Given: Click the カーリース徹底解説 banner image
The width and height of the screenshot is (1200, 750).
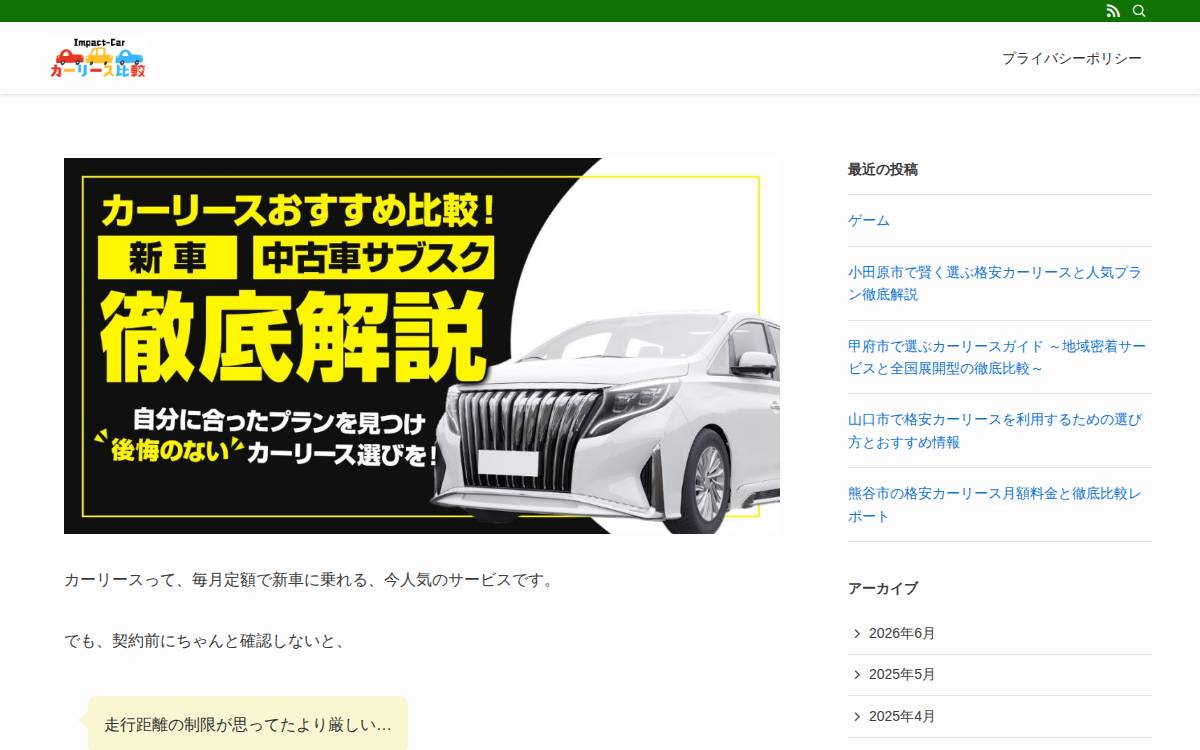Looking at the screenshot, I should pos(422,346).
